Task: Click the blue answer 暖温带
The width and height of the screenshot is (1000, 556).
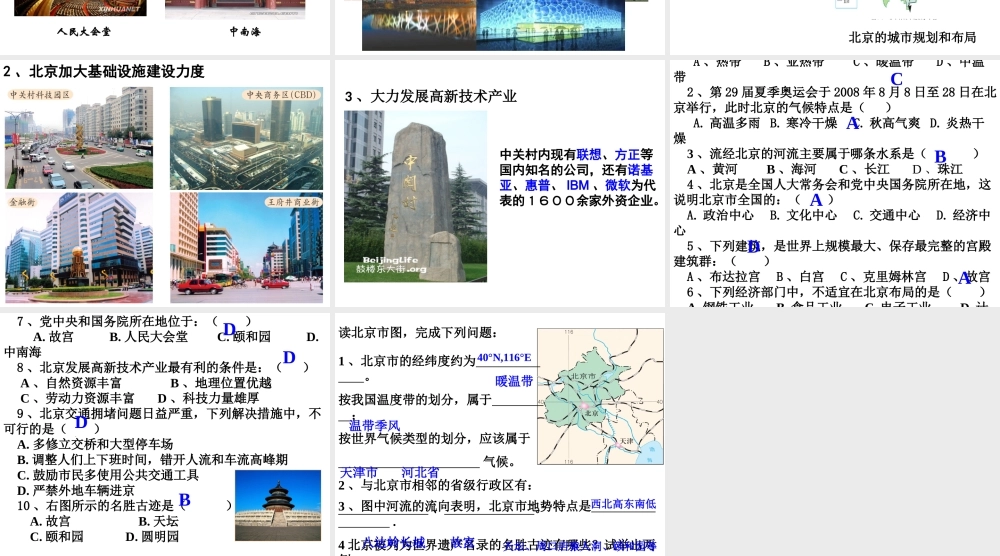Action: coord(514,381)
